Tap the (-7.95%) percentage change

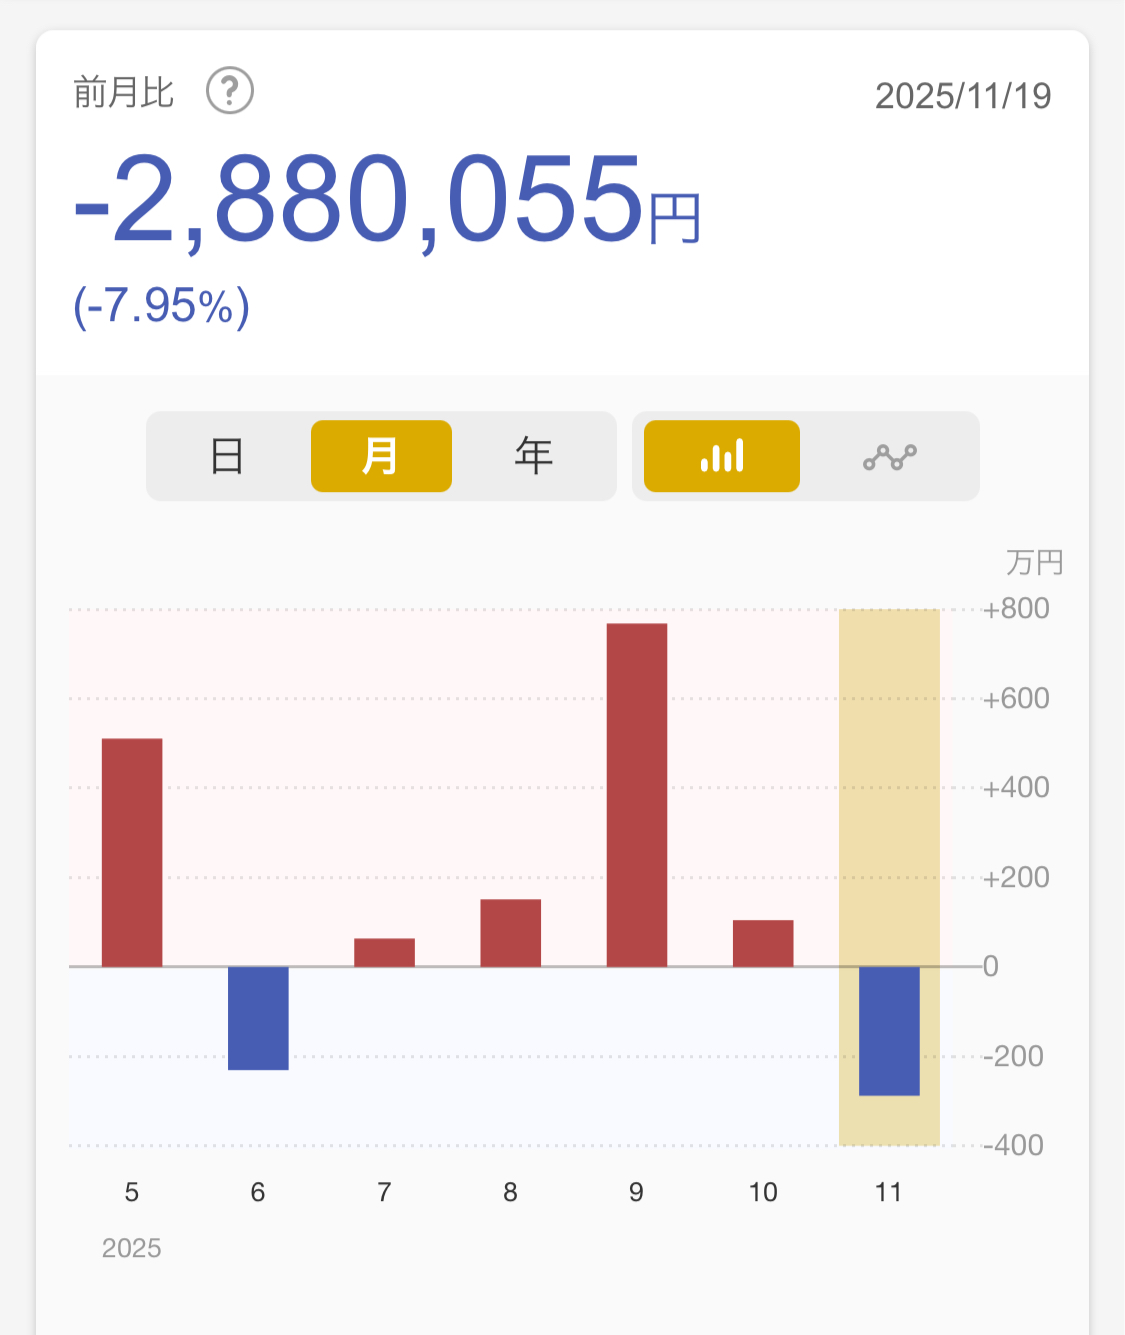click(161, 306)
